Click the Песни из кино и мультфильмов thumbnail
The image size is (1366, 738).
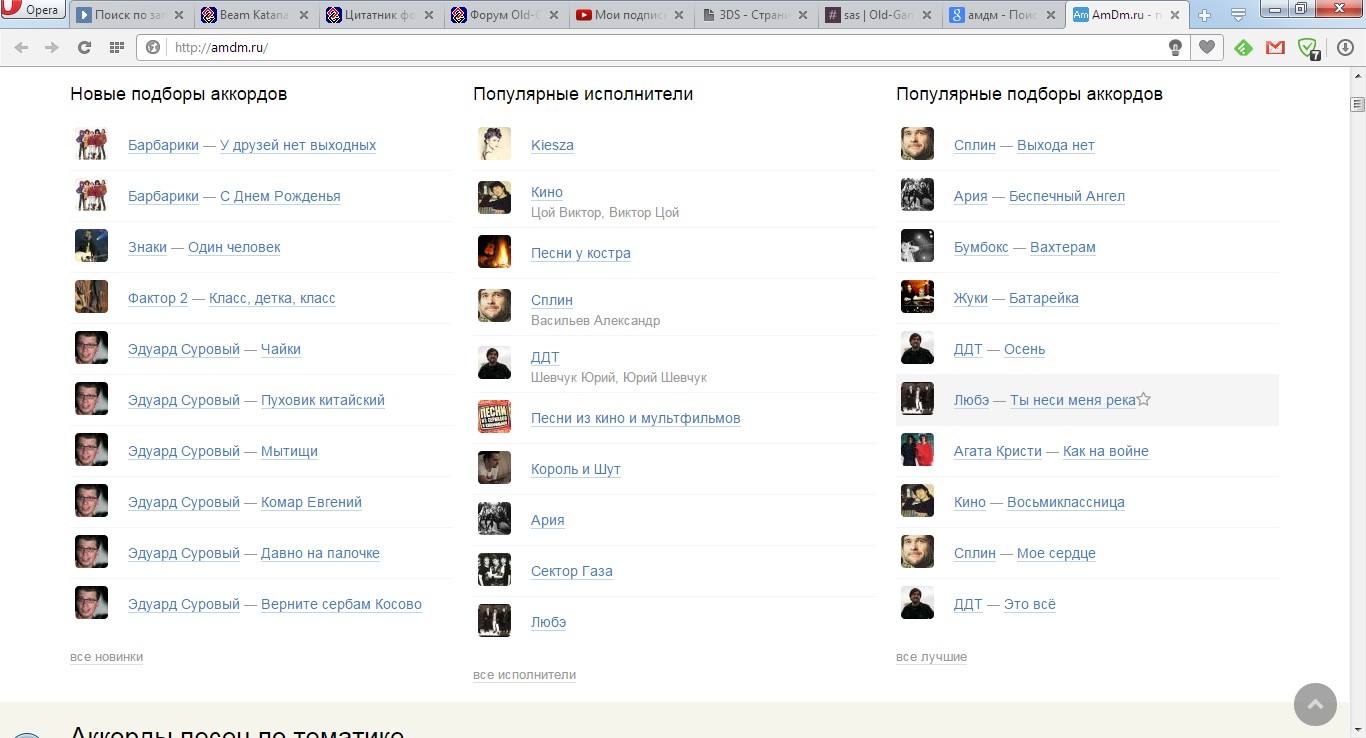pyautogui.click(x=494, y=417)
